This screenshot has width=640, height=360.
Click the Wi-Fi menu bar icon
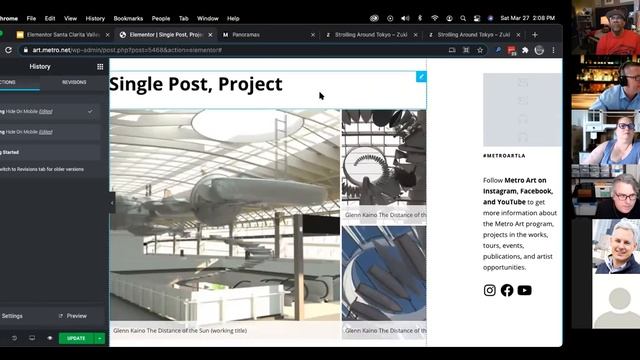tap(435, 18)
